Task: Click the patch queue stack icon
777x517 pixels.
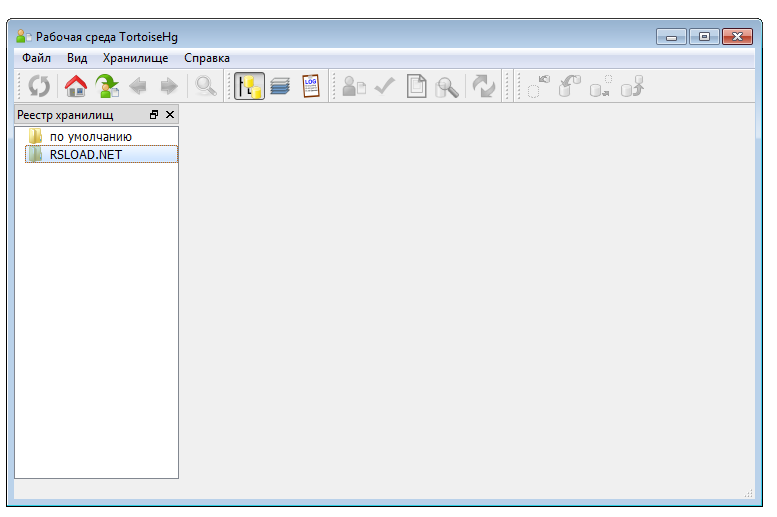Action: [x=280, y=86]
